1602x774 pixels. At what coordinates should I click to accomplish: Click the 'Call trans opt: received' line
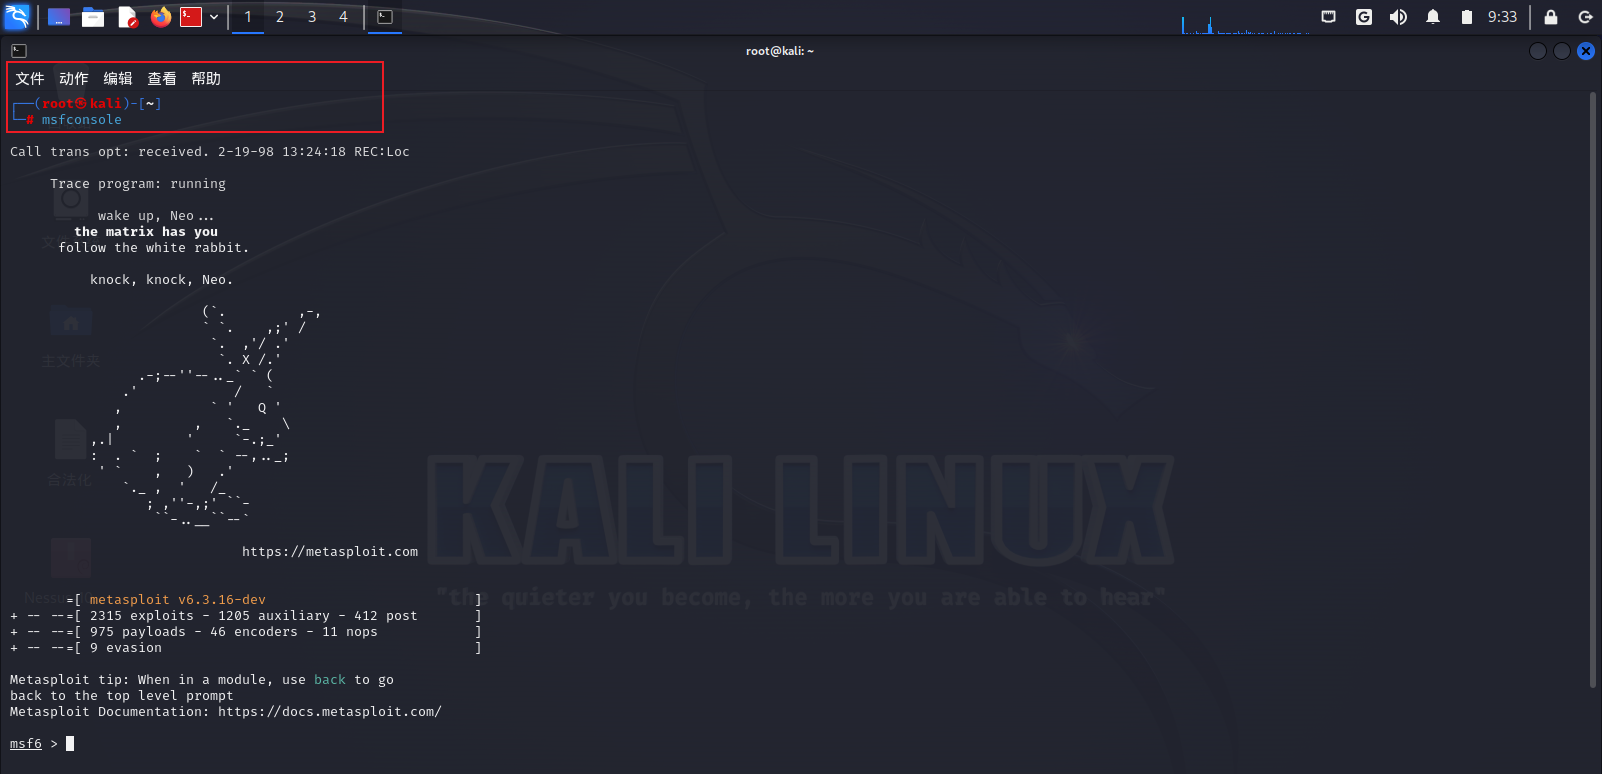tap(210, 152)
